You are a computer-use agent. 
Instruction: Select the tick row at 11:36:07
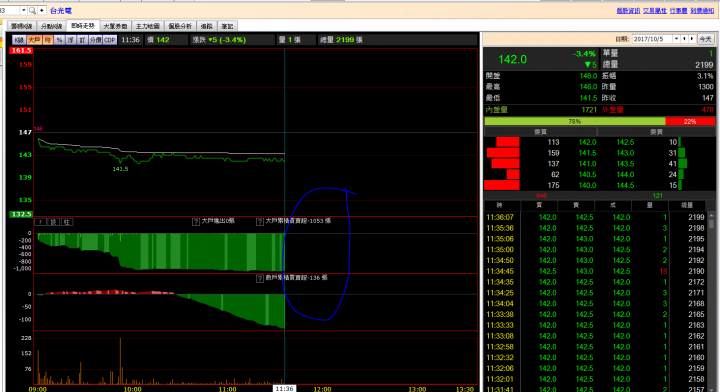click(x=596, y=217)
